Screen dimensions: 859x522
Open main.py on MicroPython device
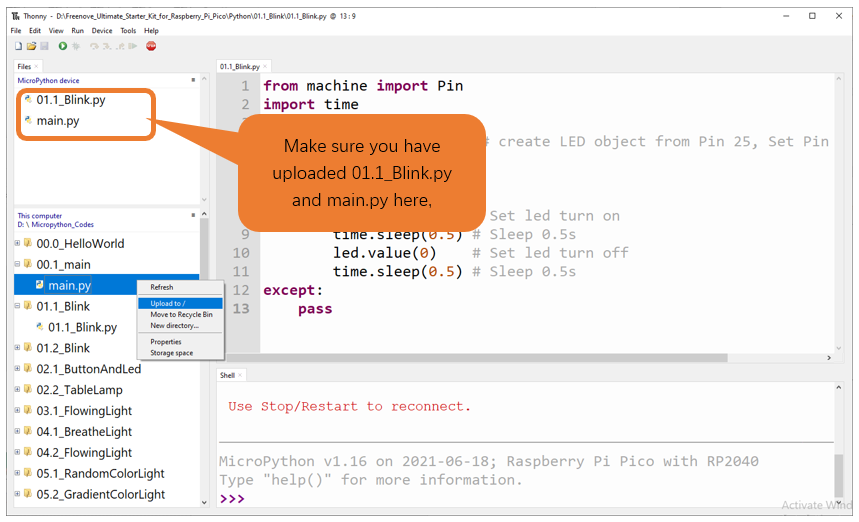coord(58,121)
